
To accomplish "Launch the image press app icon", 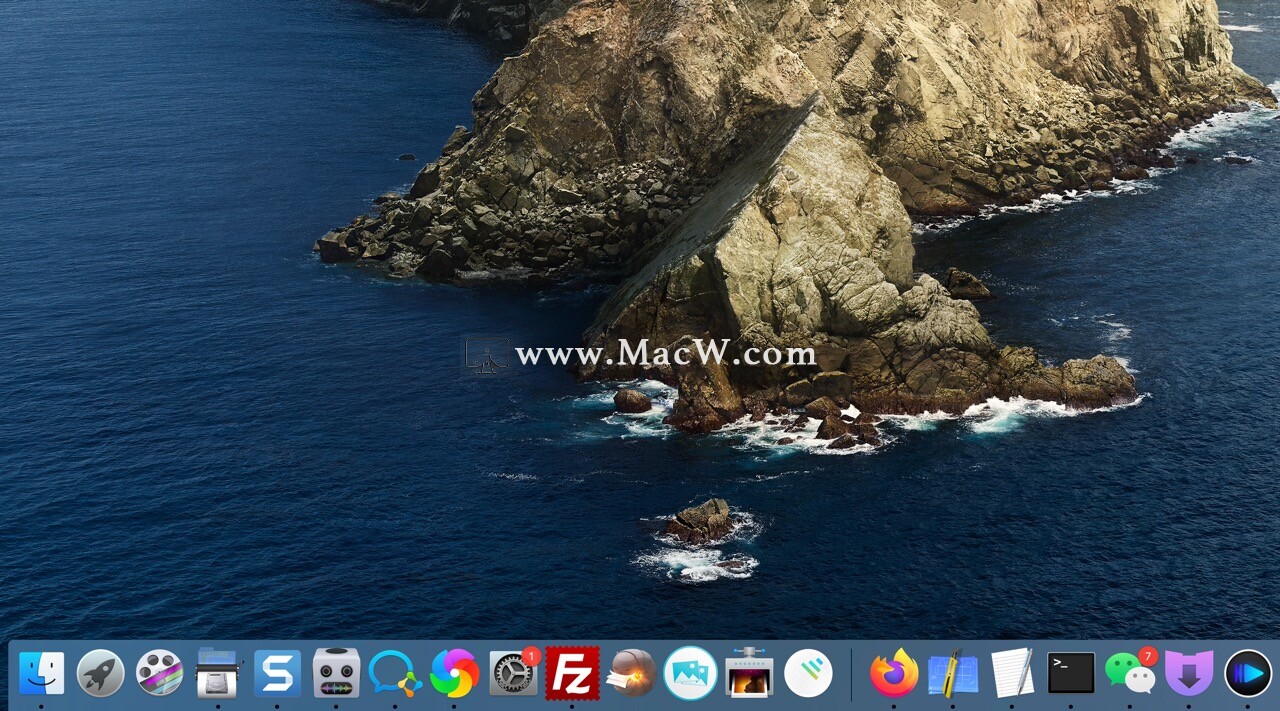I will point(749,673).
